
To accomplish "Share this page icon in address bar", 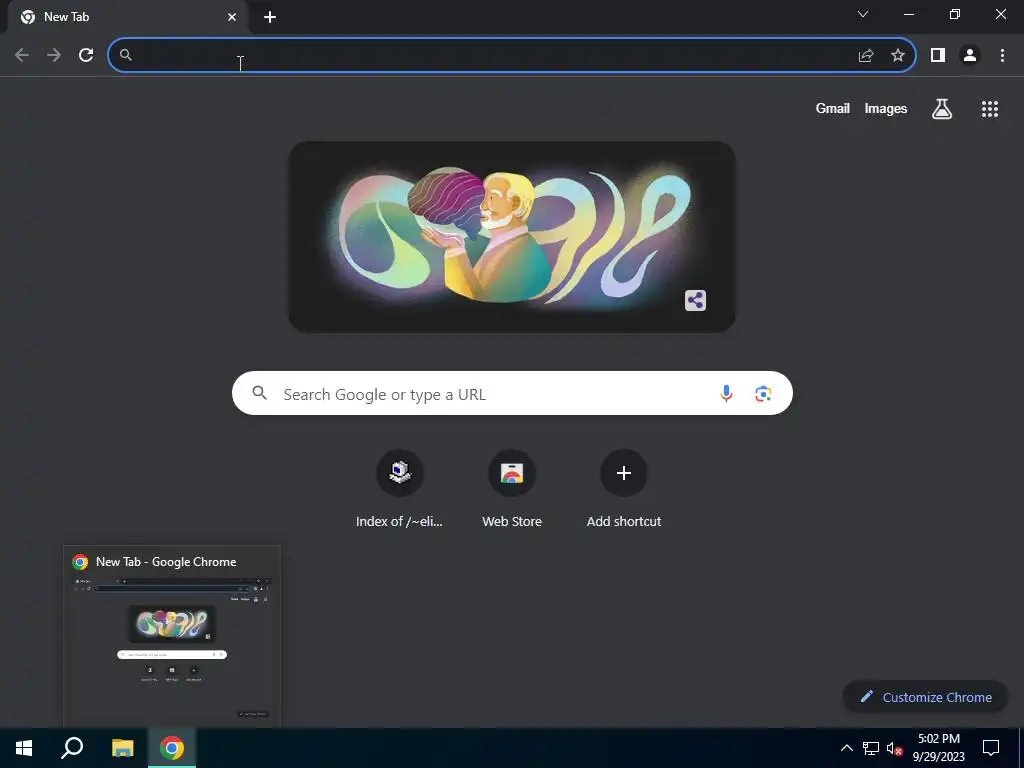I will click(x=866, y=56).
